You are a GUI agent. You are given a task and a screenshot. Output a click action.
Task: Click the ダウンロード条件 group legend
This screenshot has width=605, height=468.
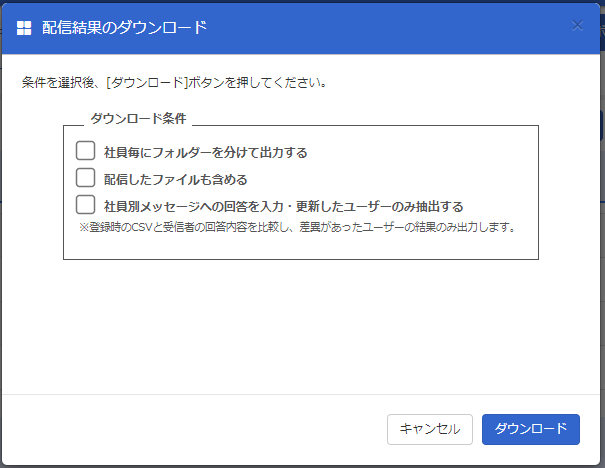click(138, 118)
